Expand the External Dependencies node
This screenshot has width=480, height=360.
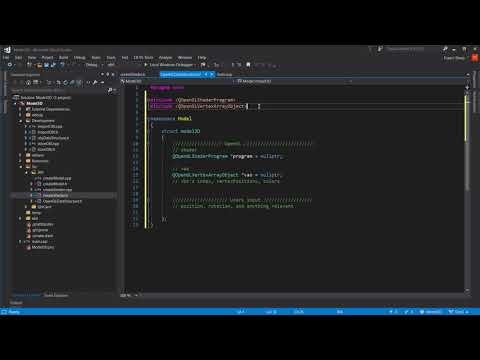point(21,109)
